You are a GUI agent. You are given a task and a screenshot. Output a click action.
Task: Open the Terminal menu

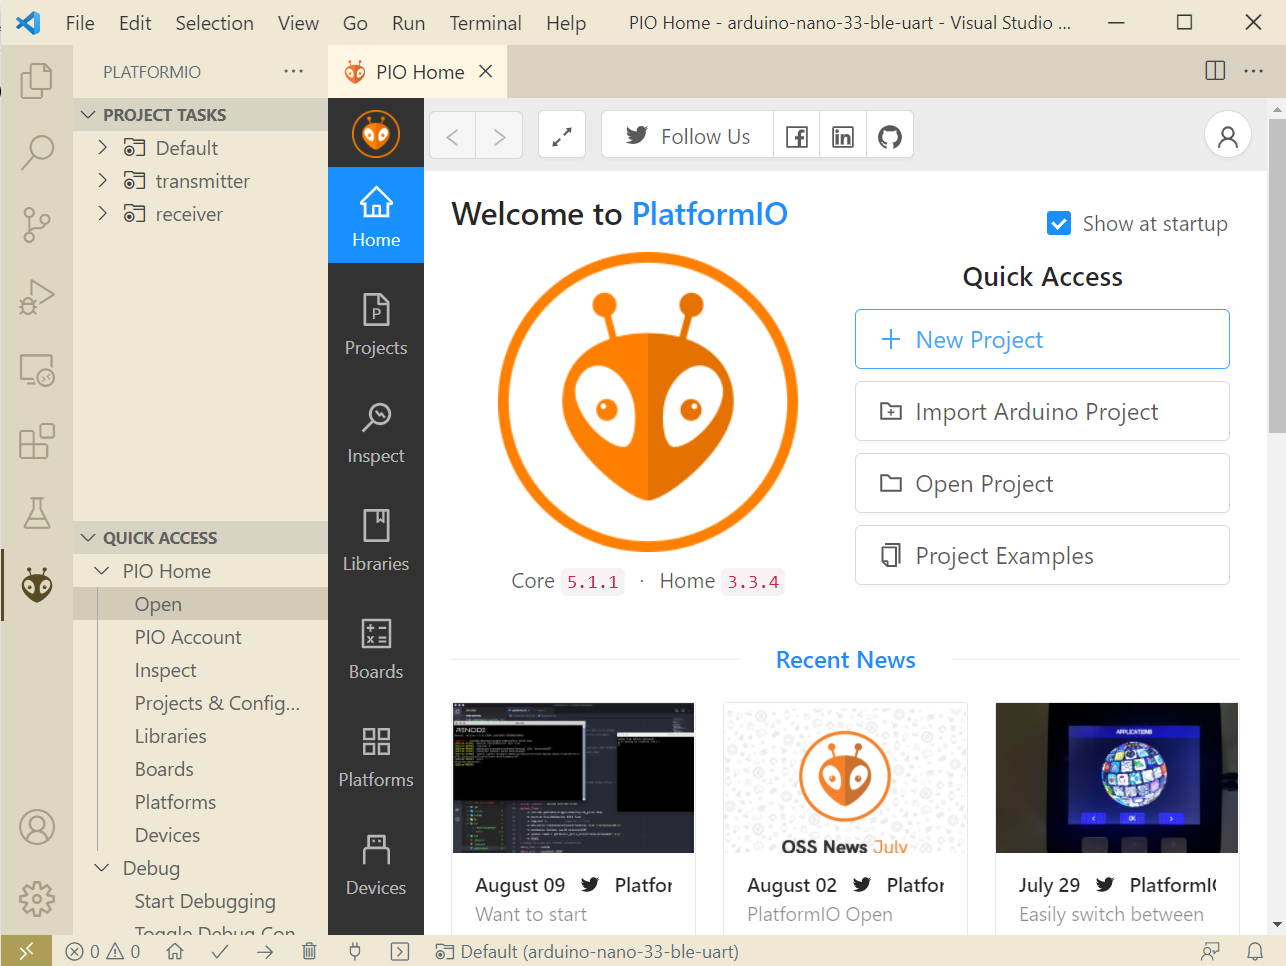click(485, 23)
